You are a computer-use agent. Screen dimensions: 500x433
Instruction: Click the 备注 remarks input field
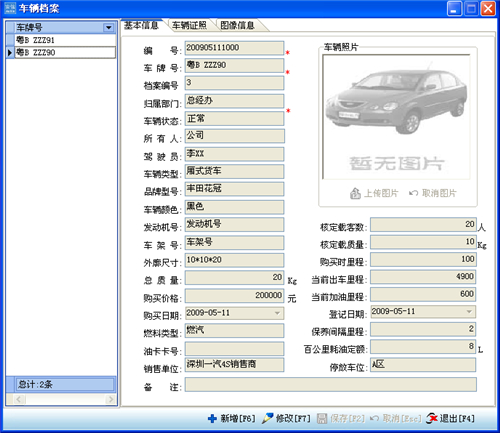[331, 385]
